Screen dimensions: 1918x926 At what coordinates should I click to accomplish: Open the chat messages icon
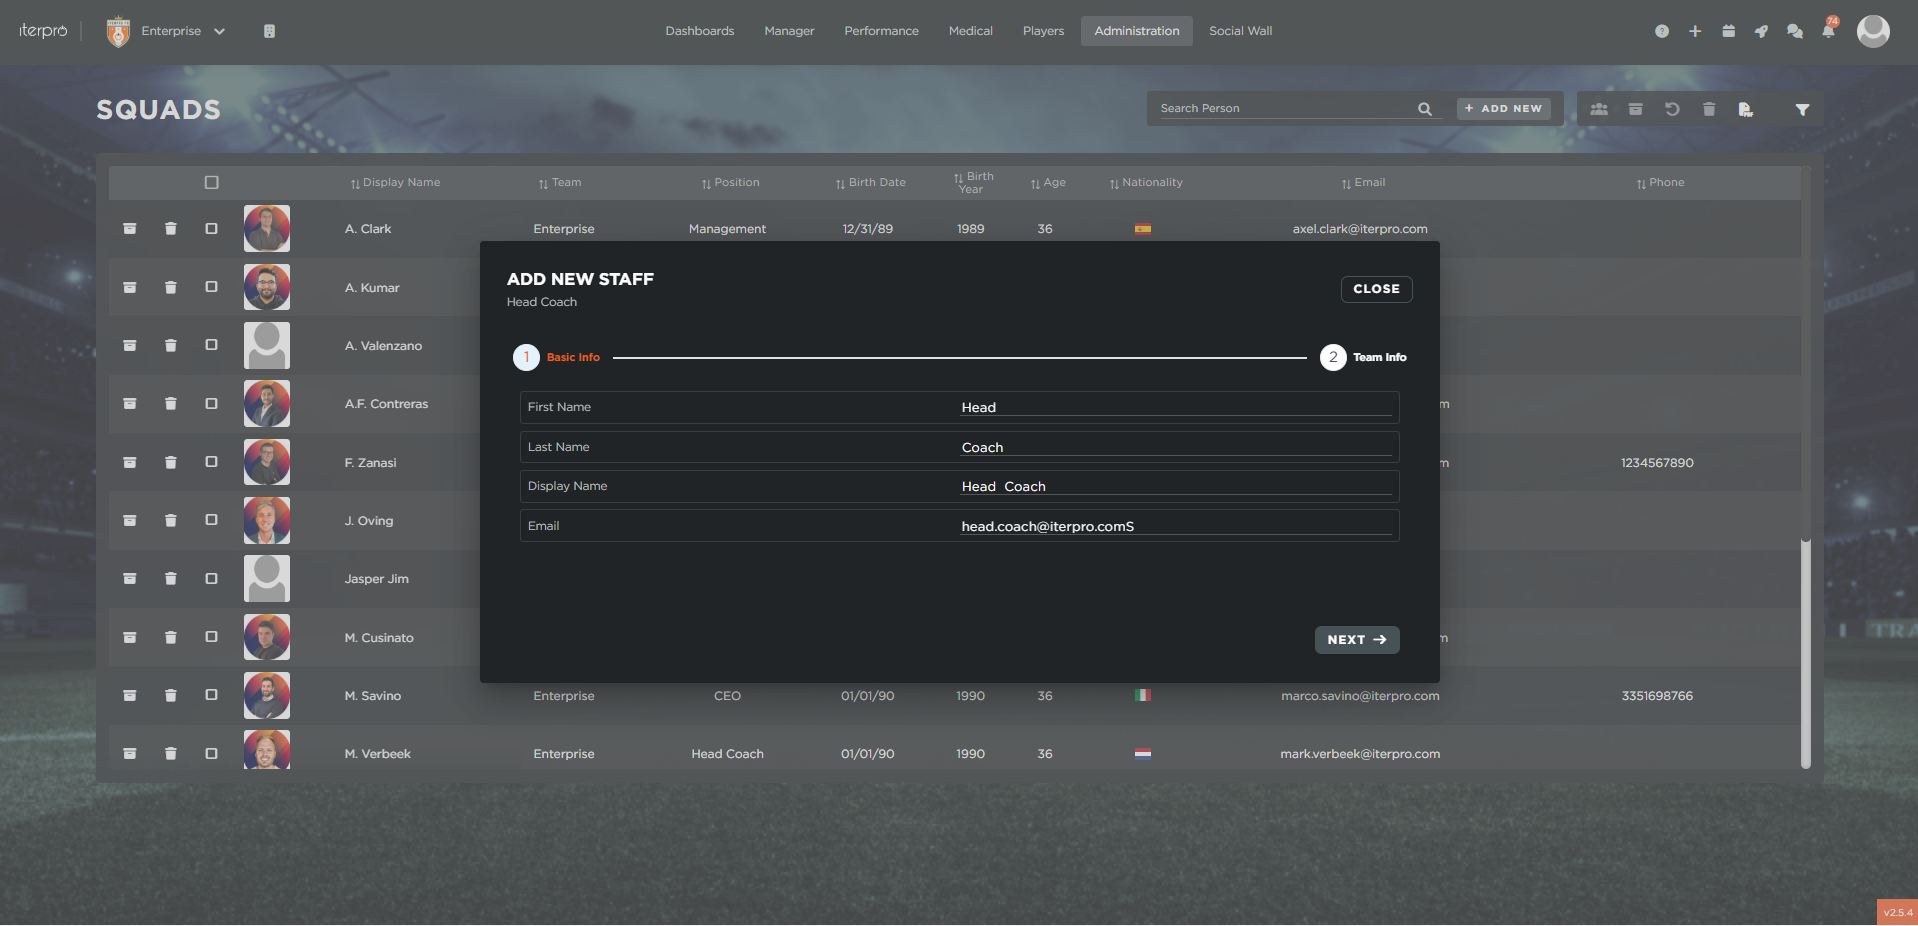pos(1795,32)
